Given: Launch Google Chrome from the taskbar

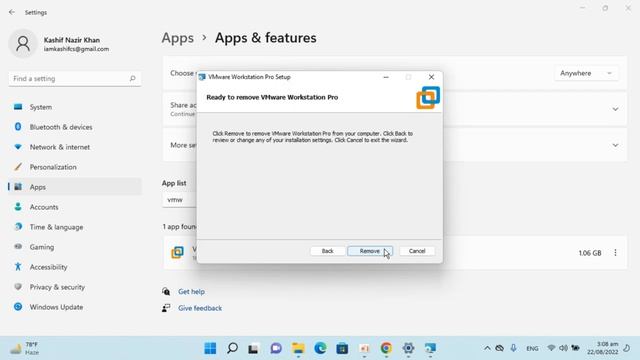Looking at the screenshot, I should [386, 348].
